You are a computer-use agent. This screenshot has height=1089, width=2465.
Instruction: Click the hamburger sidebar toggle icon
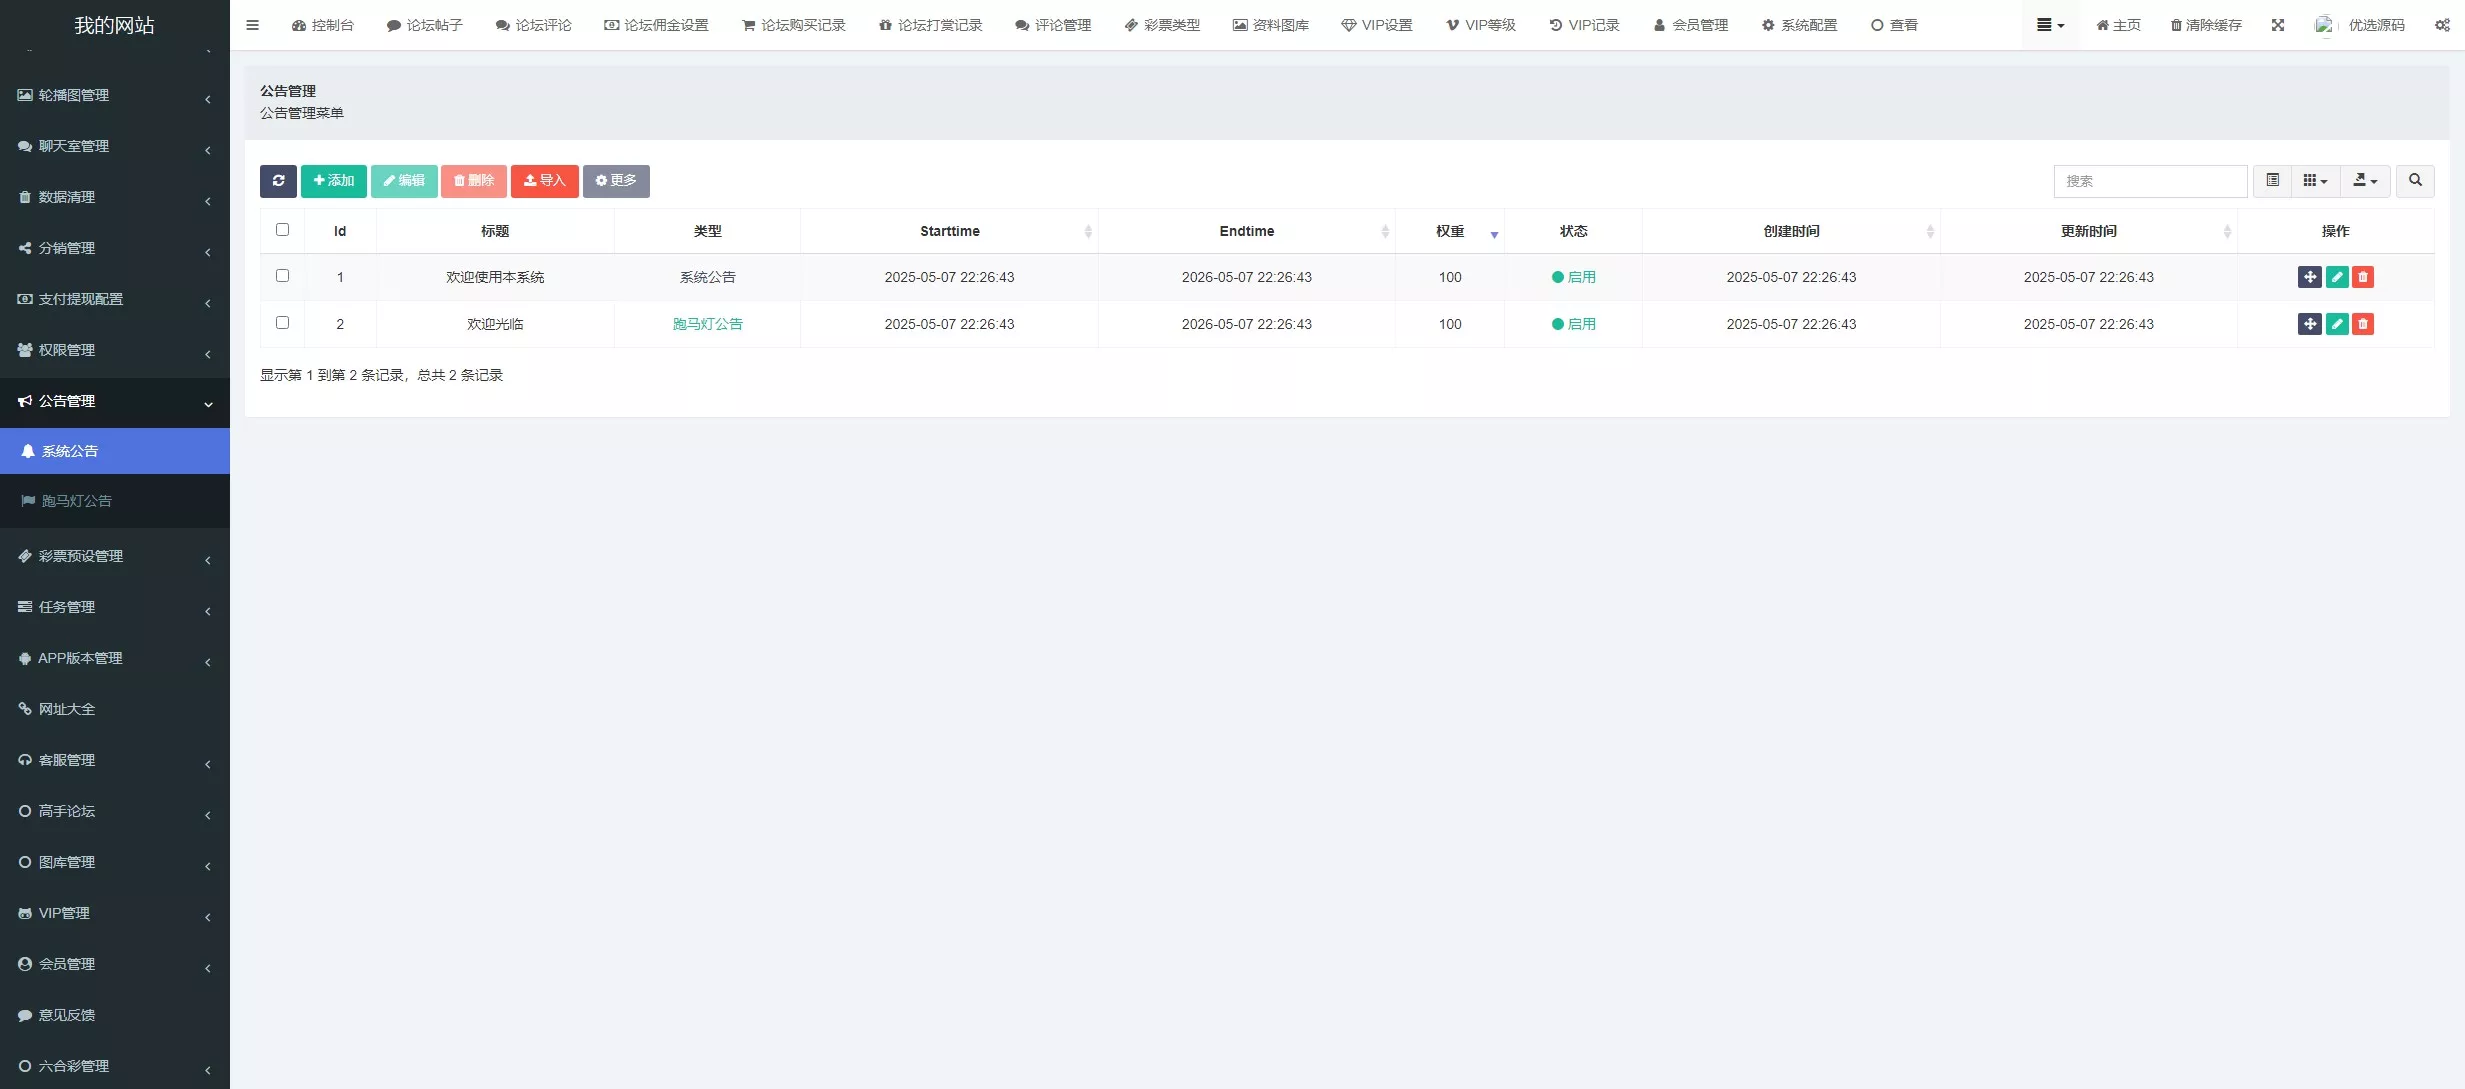click(252, 25)
